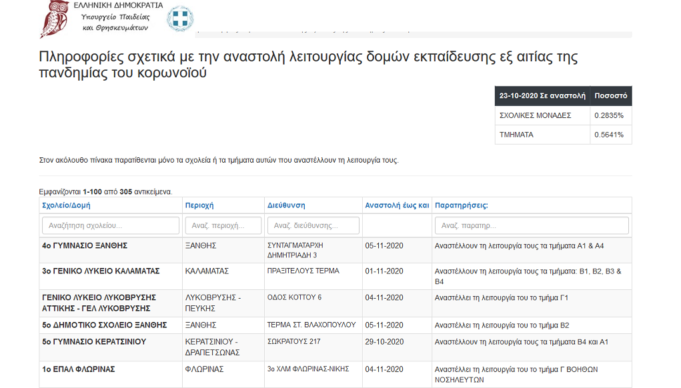Viewport: 681px width, 388px height.
Task: Click the 0.2835% percentage value
Action: point(609,116)
